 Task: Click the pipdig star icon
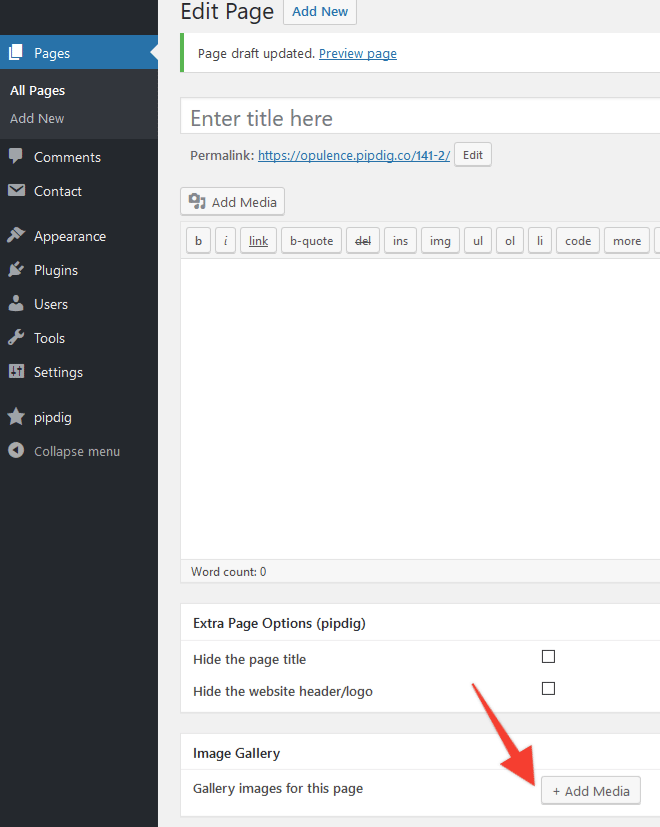(x=16, y=417)
